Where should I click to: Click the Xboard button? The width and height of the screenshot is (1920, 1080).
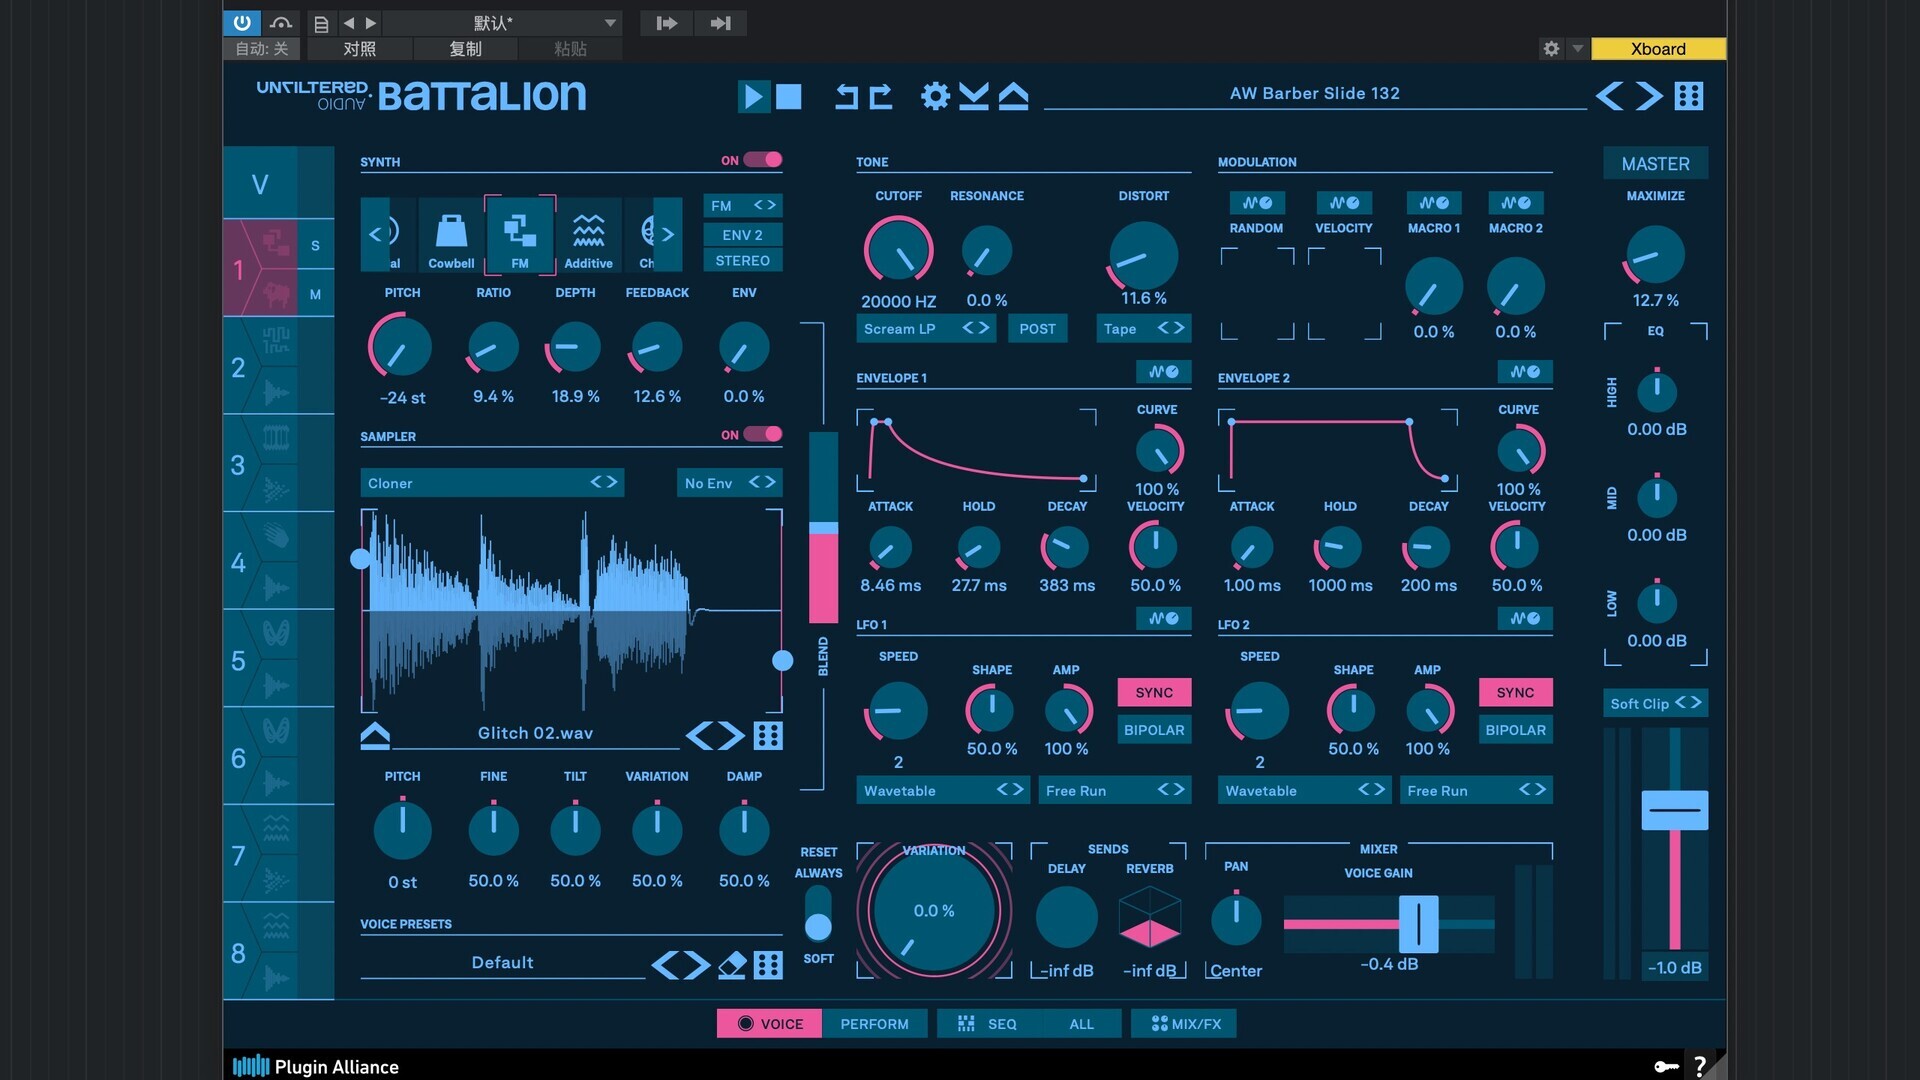(1658, 49)
